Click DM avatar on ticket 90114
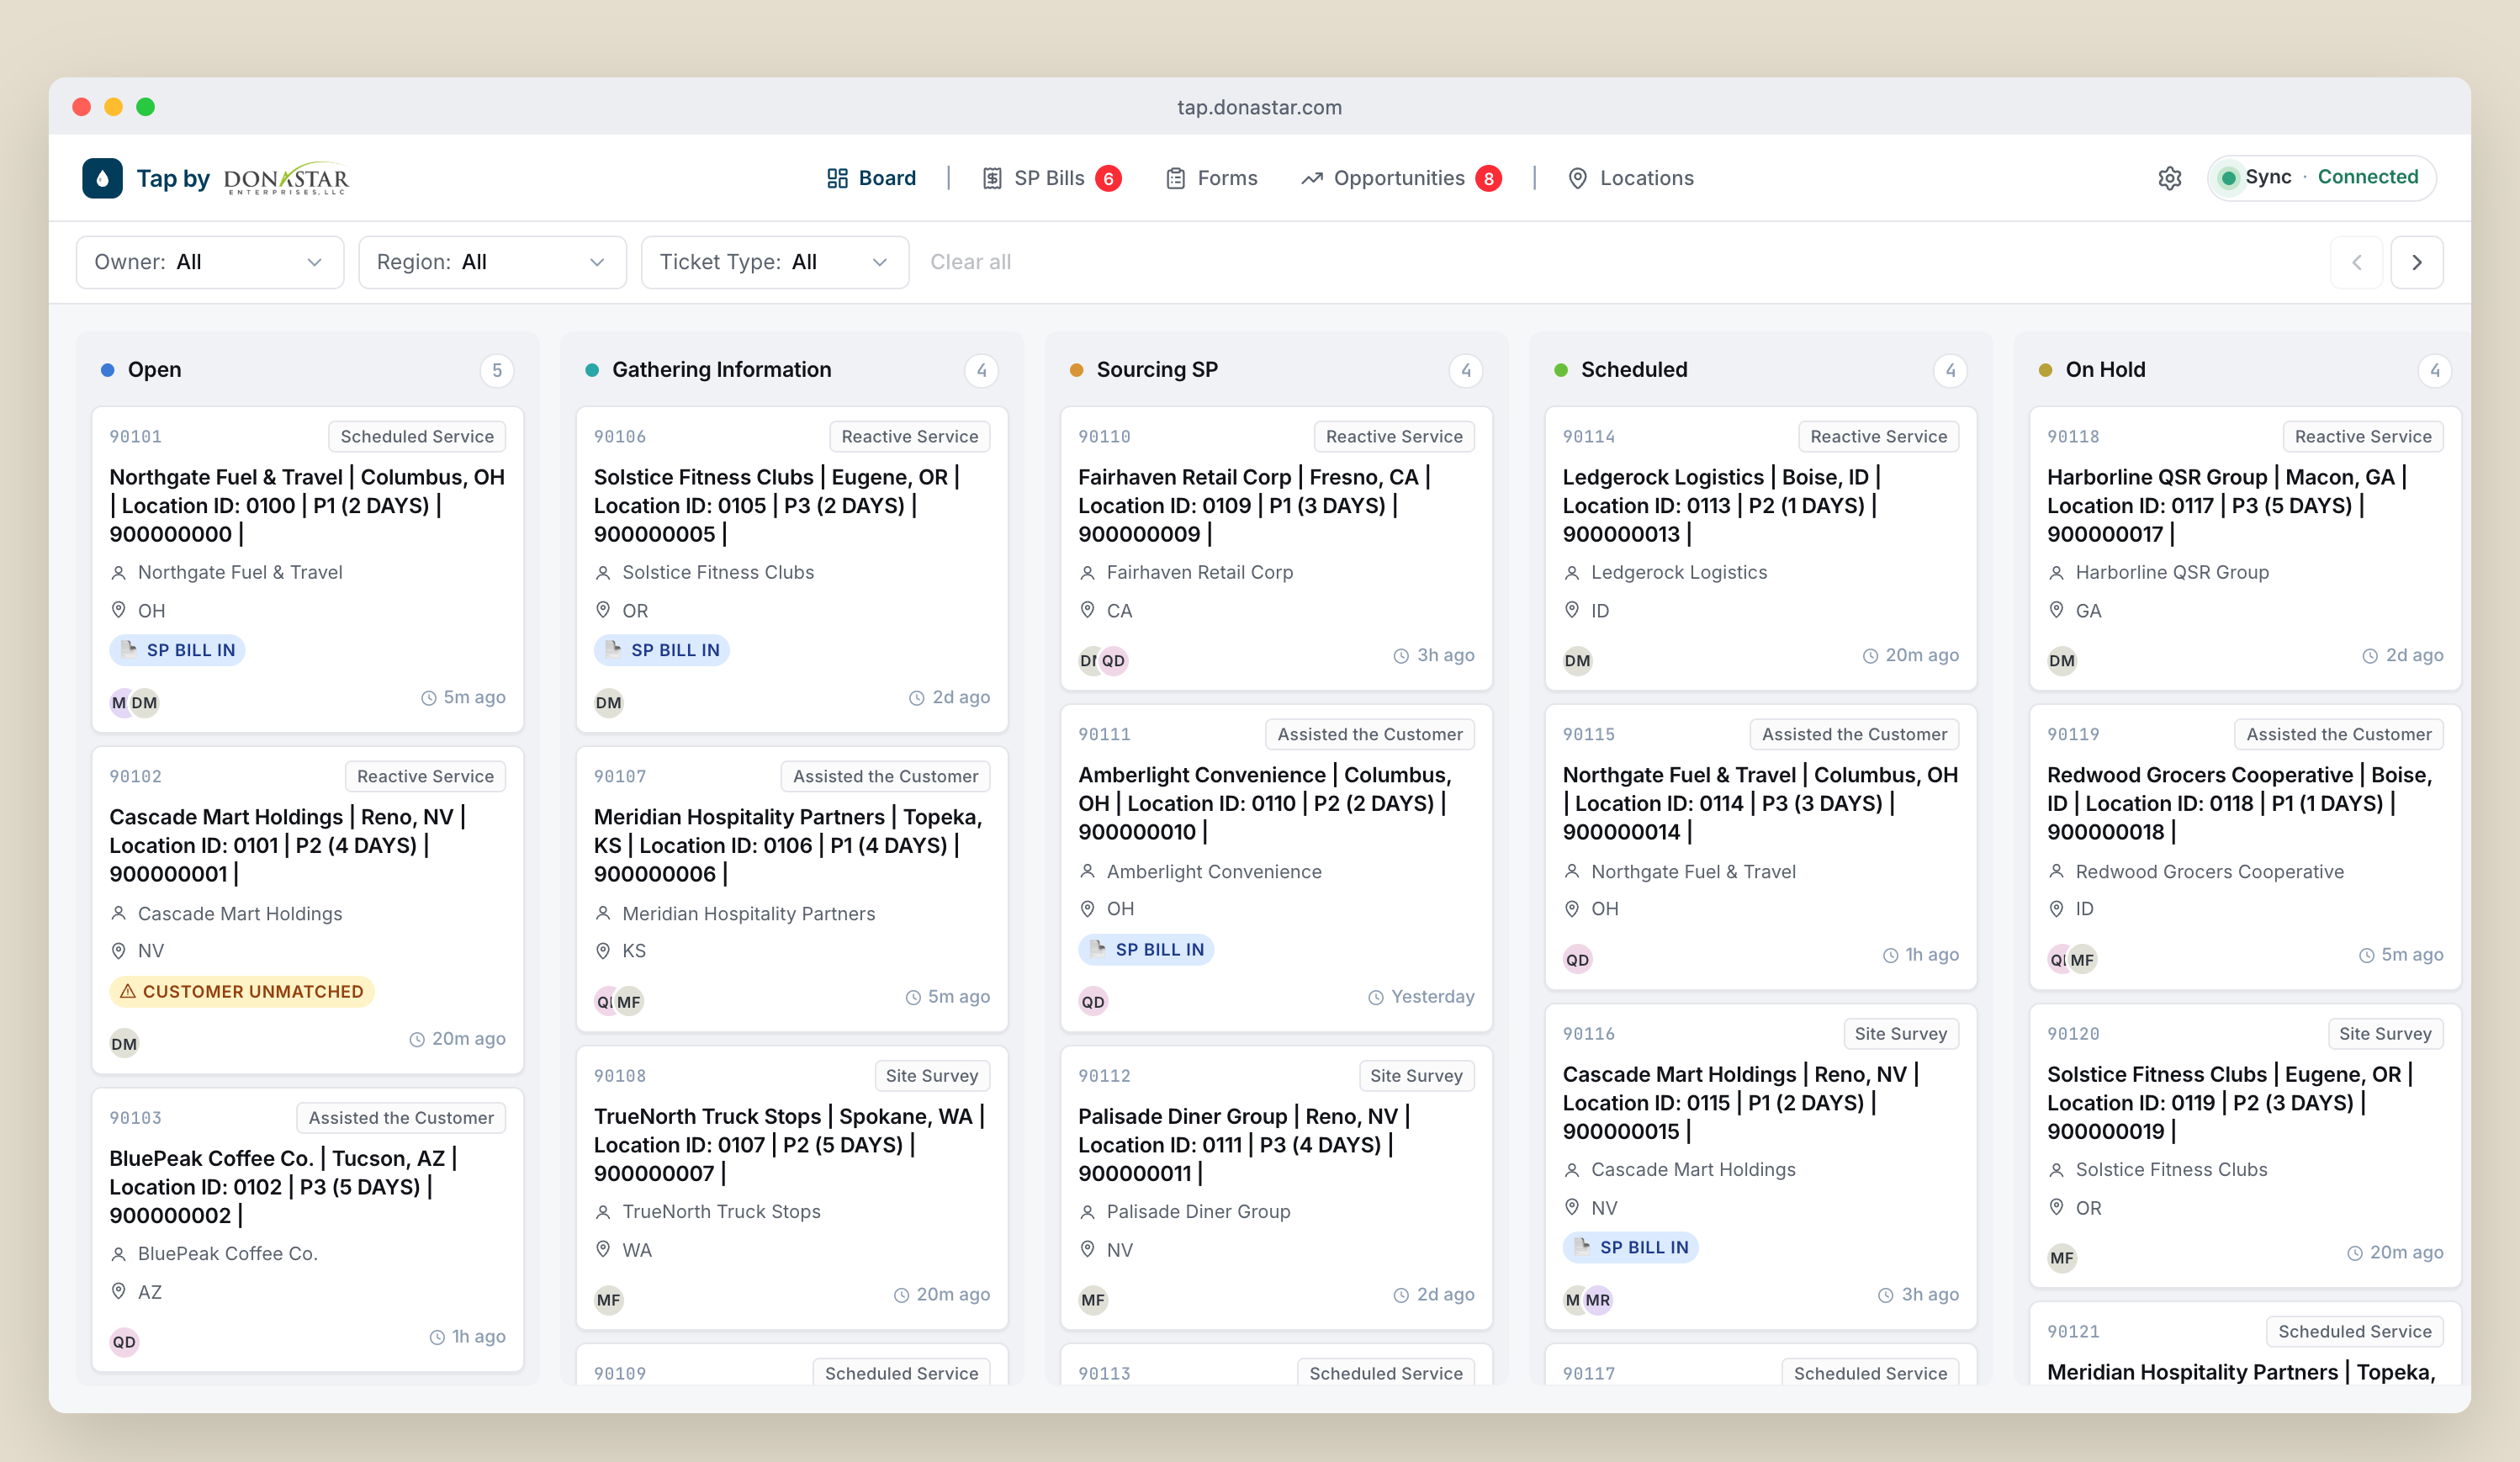This screenshot has width=2520, height=1462. click(x=1577, y=660)
